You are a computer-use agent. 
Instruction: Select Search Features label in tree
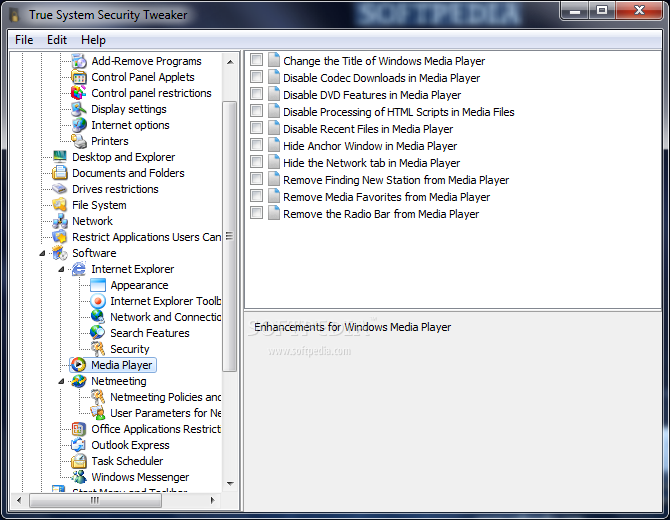point(150,333)
